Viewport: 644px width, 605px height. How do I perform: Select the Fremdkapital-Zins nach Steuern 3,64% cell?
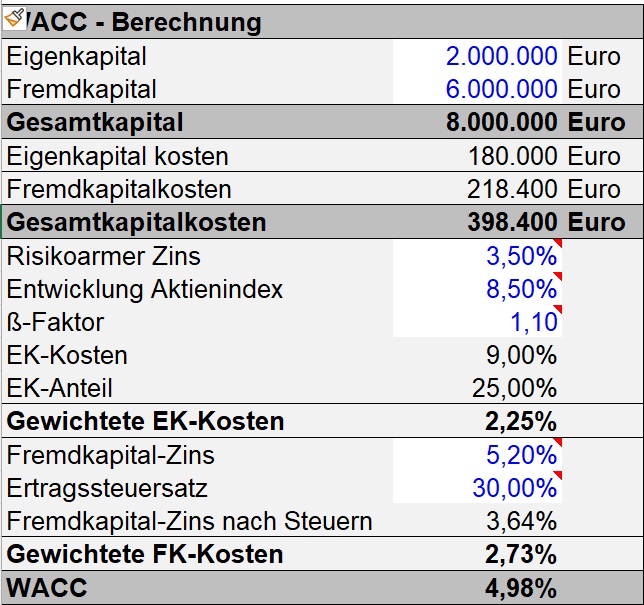click(477, 521)
